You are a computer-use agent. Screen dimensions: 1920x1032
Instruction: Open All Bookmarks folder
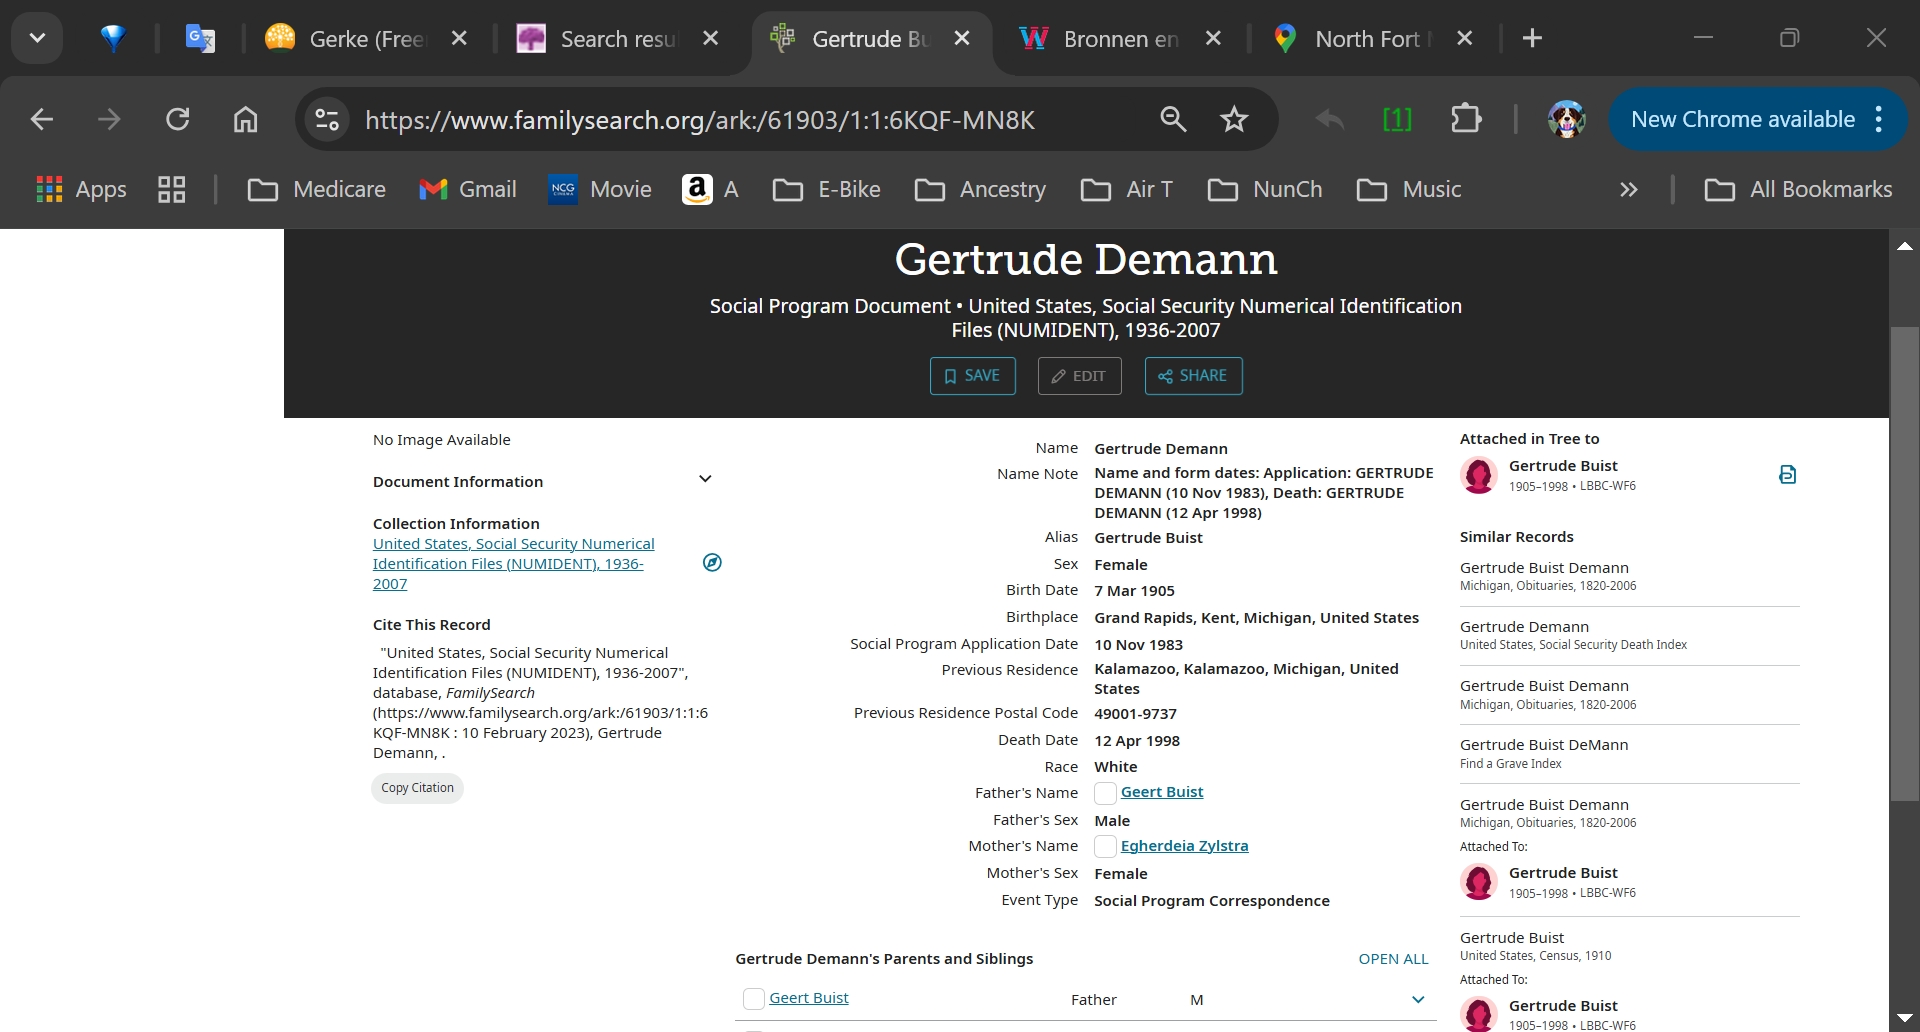(1799, 189)
